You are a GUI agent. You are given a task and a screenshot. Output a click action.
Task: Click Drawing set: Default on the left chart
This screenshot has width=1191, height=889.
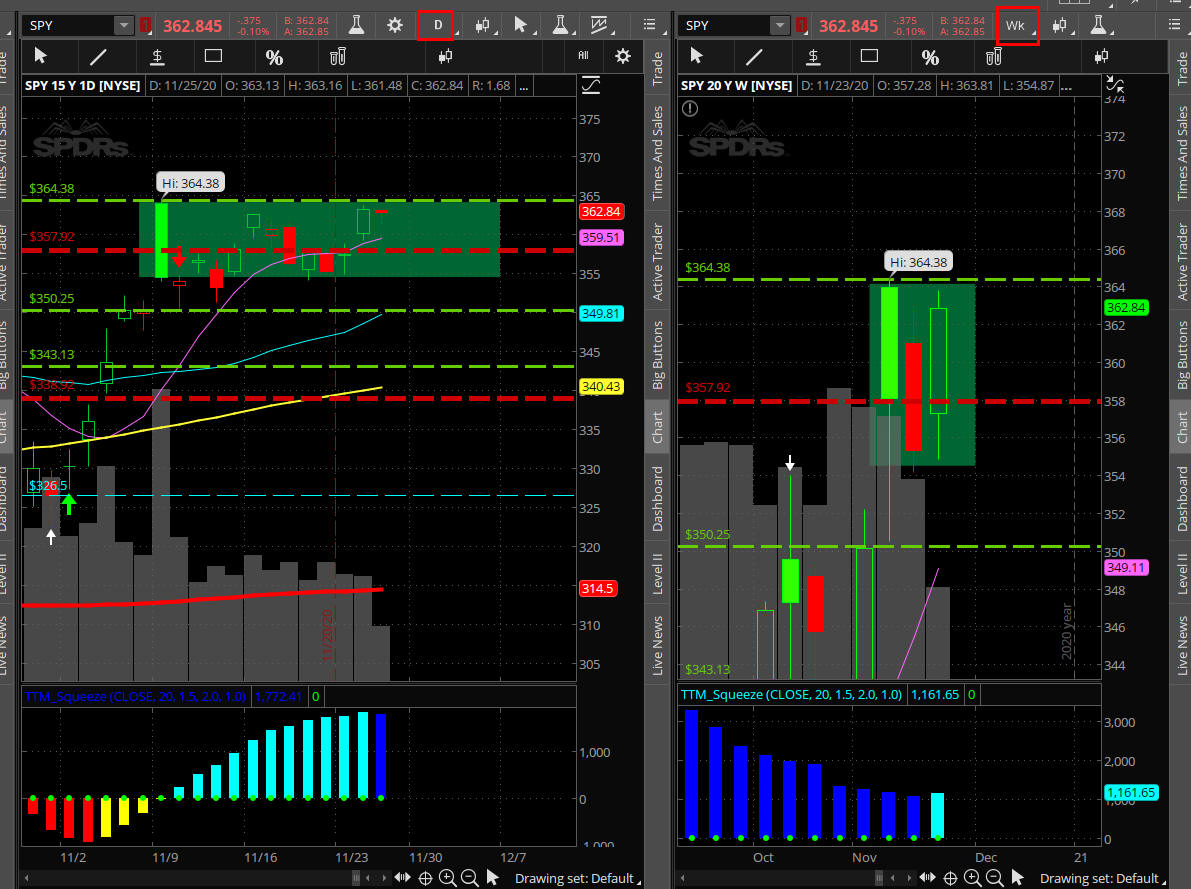574,878
